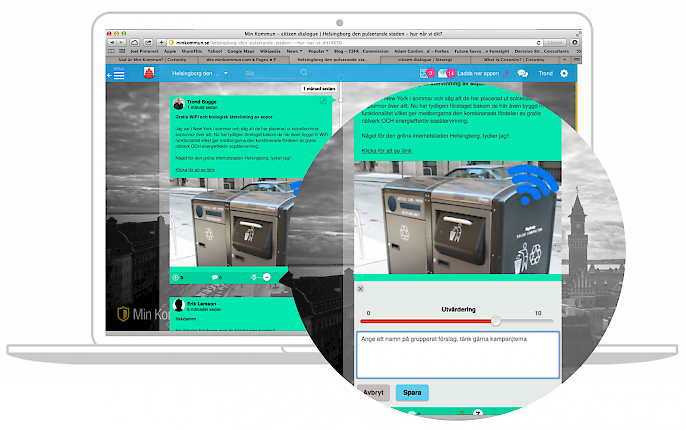Click the trash bin photo in laptop post
Screen dimensions: 686x430
232,222
